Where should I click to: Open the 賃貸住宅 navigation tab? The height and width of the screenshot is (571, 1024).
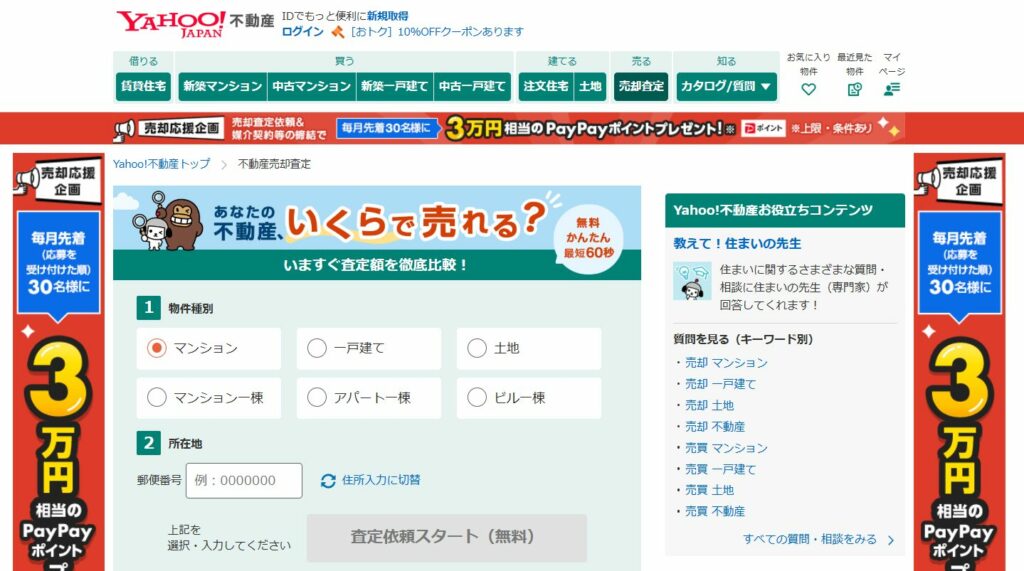coord(143,87)
